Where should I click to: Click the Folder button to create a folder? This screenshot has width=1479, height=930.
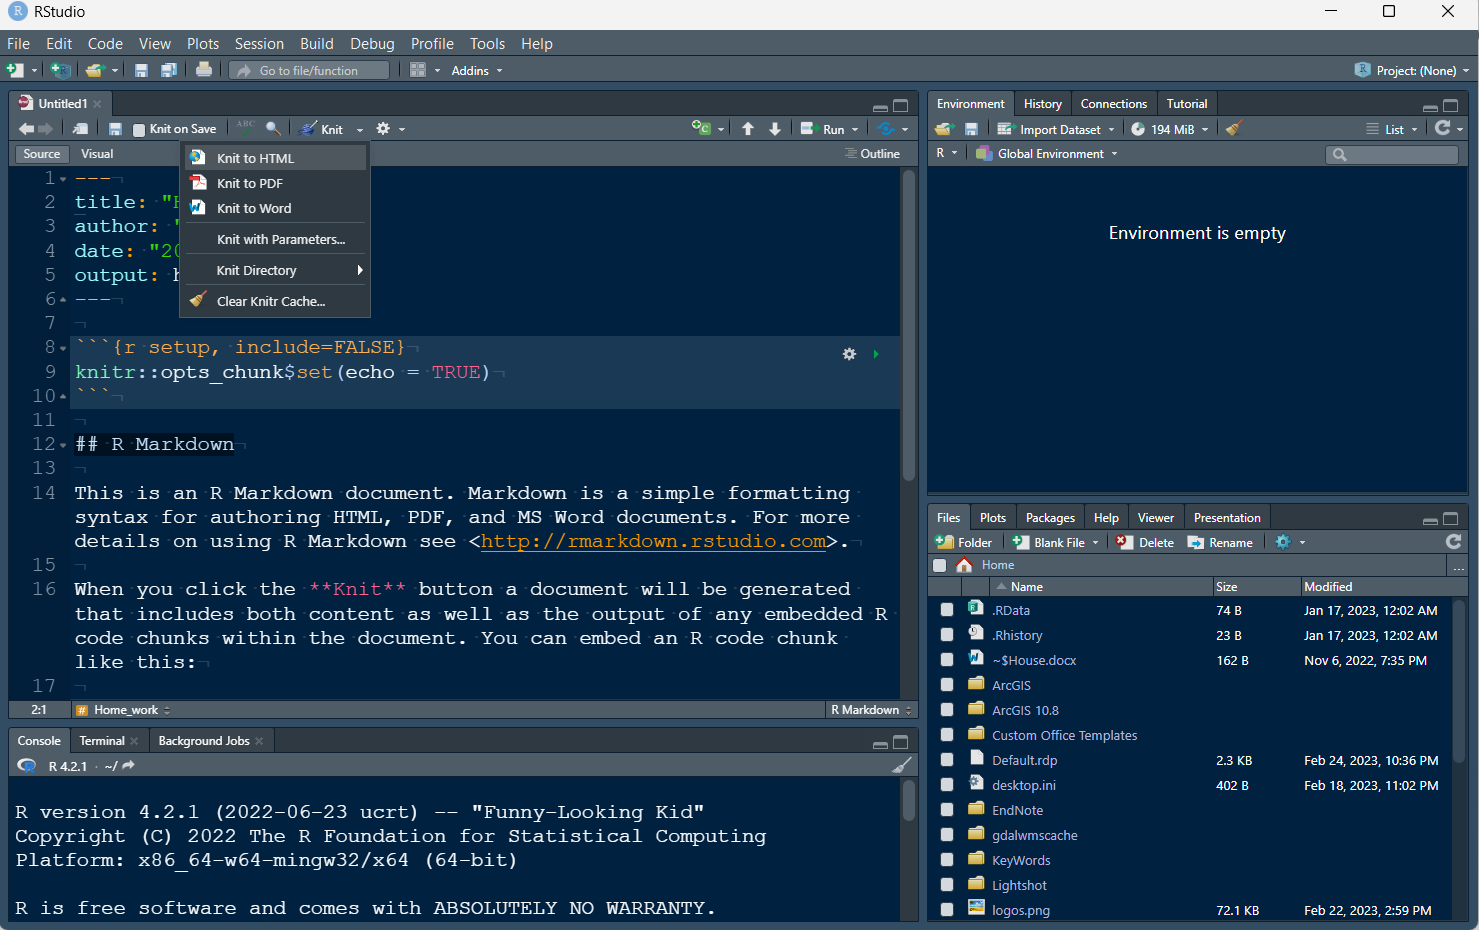pyautogui.click(x=964, y=542)
